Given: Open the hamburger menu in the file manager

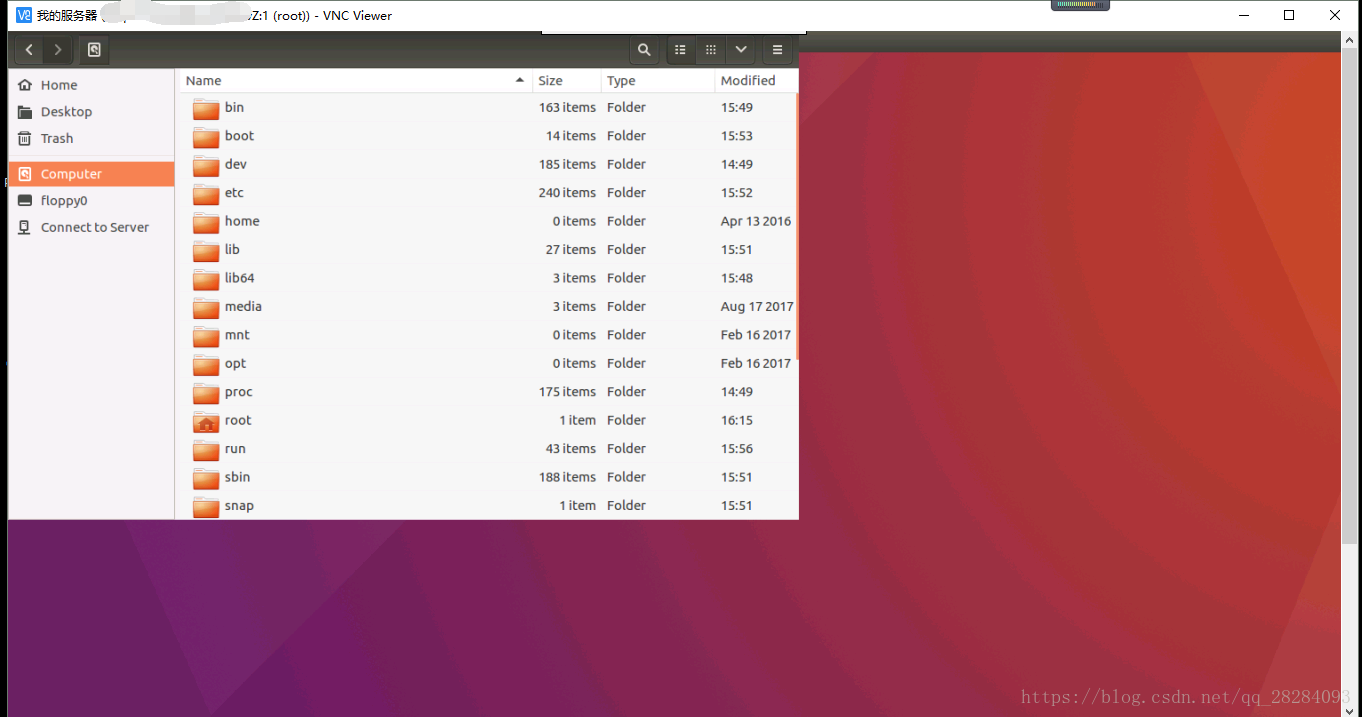Looking at the screenshot, I should (777, 50).
